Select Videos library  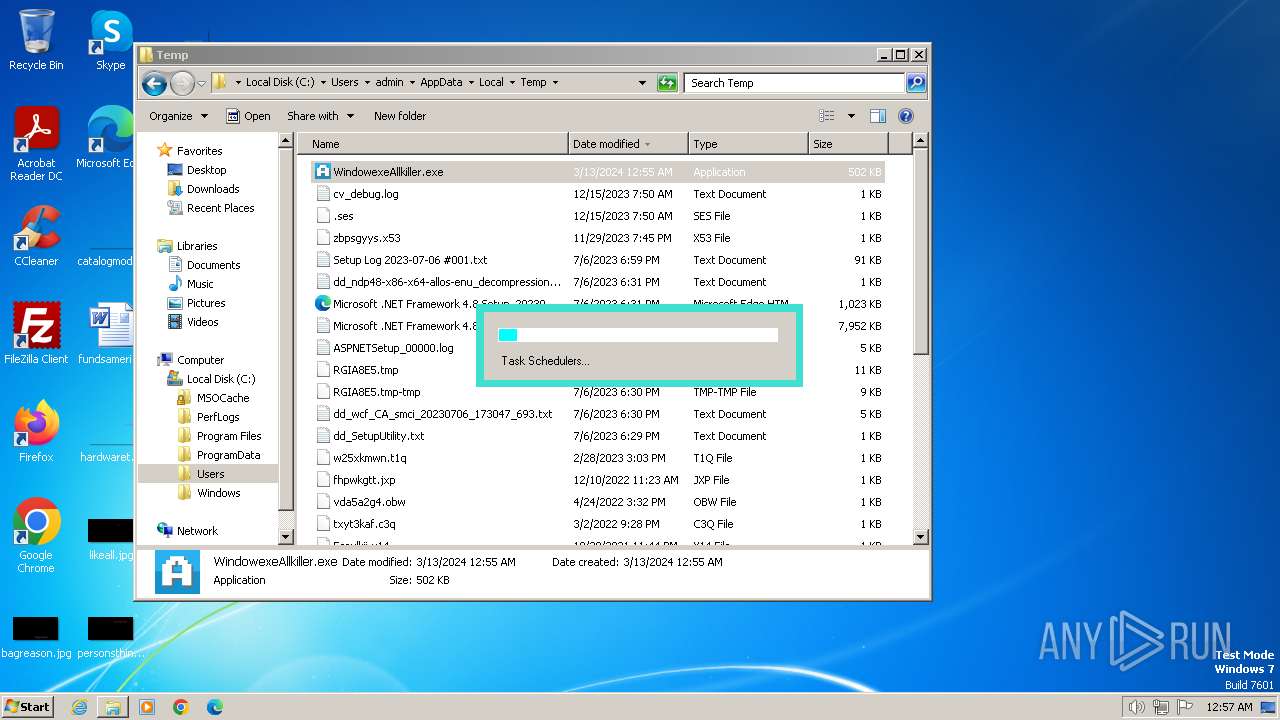point(202,322)
